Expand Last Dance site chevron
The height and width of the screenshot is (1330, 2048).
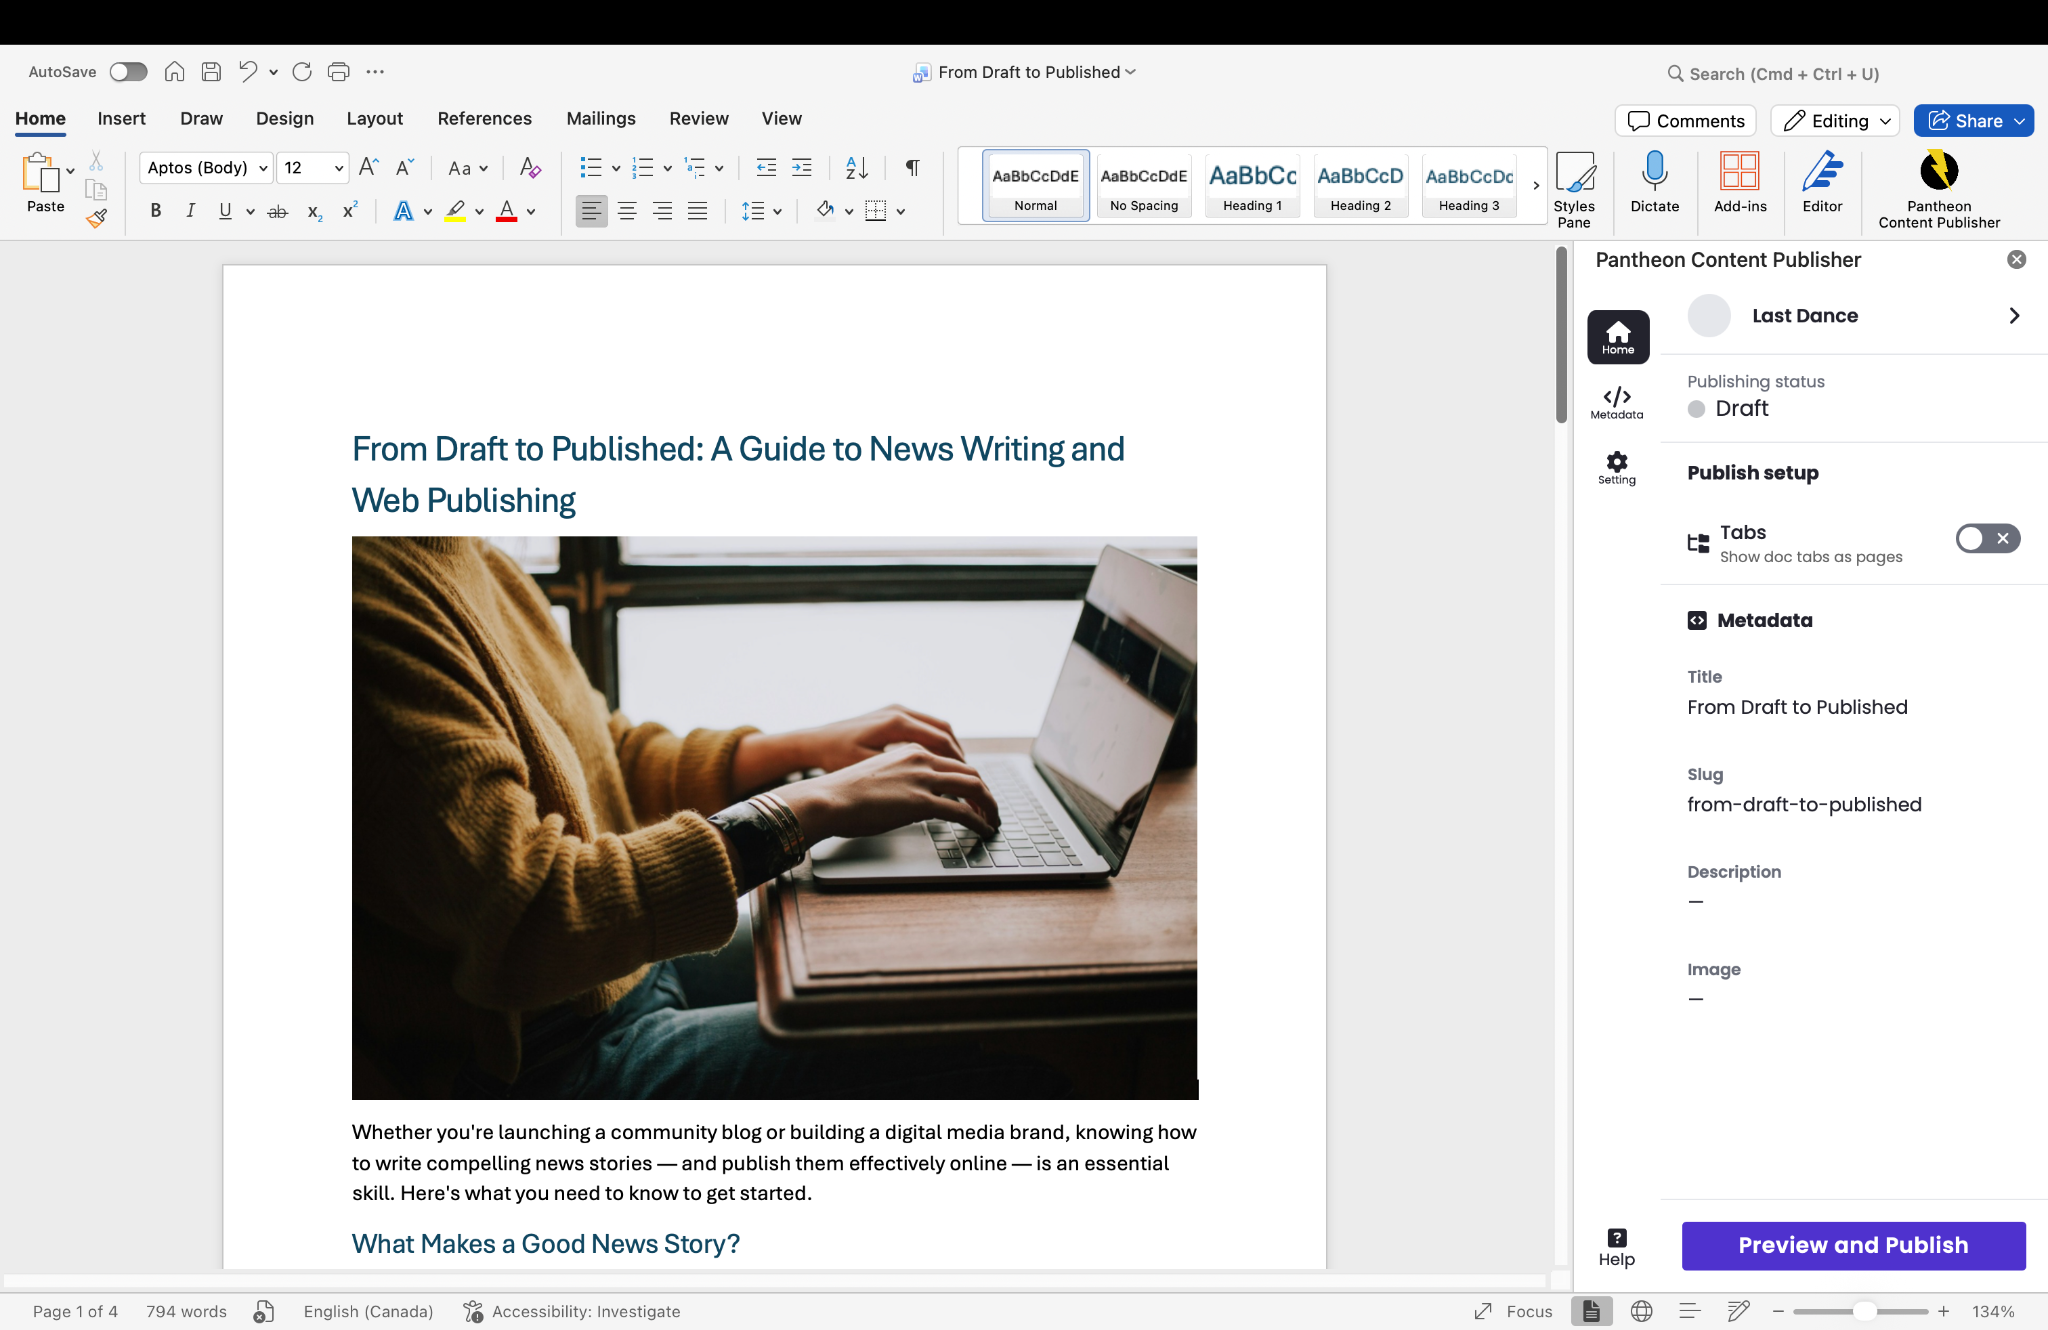click(2014, 316)
